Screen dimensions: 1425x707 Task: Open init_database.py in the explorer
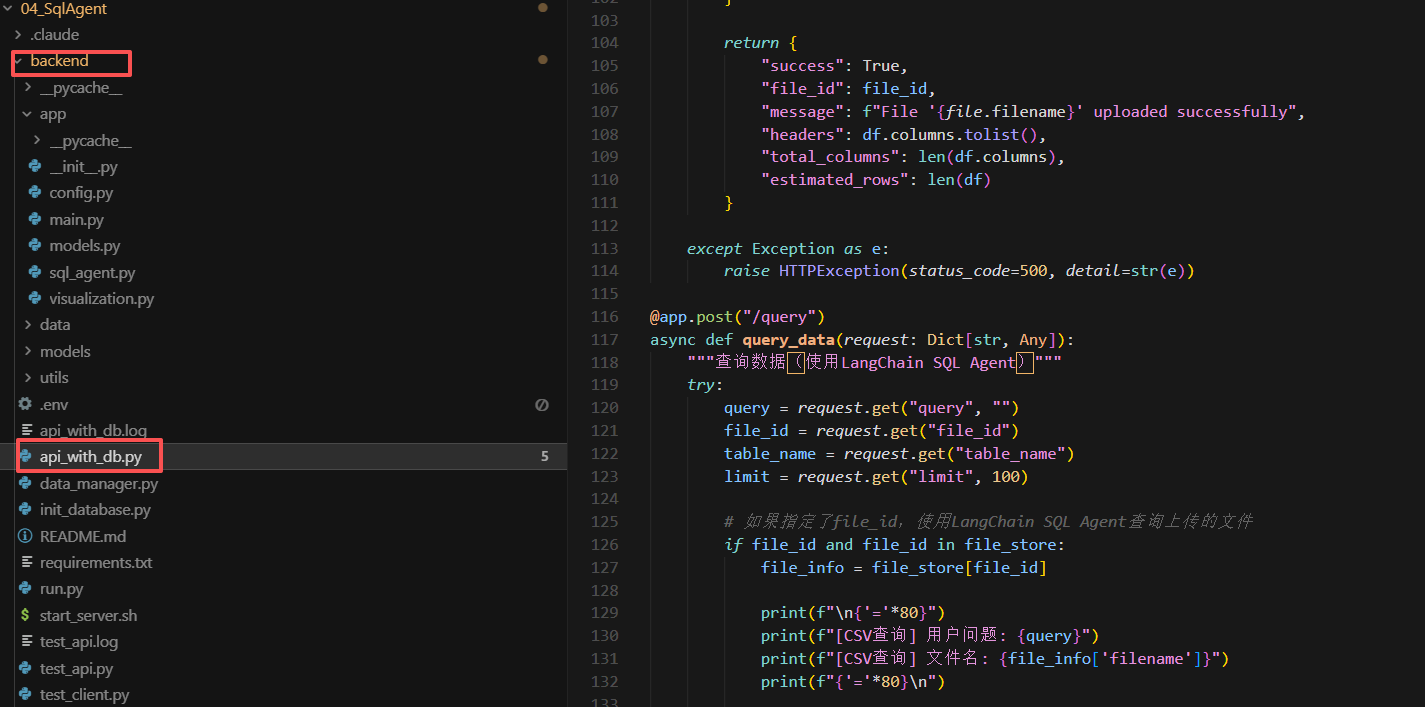[x=95, y=510]
